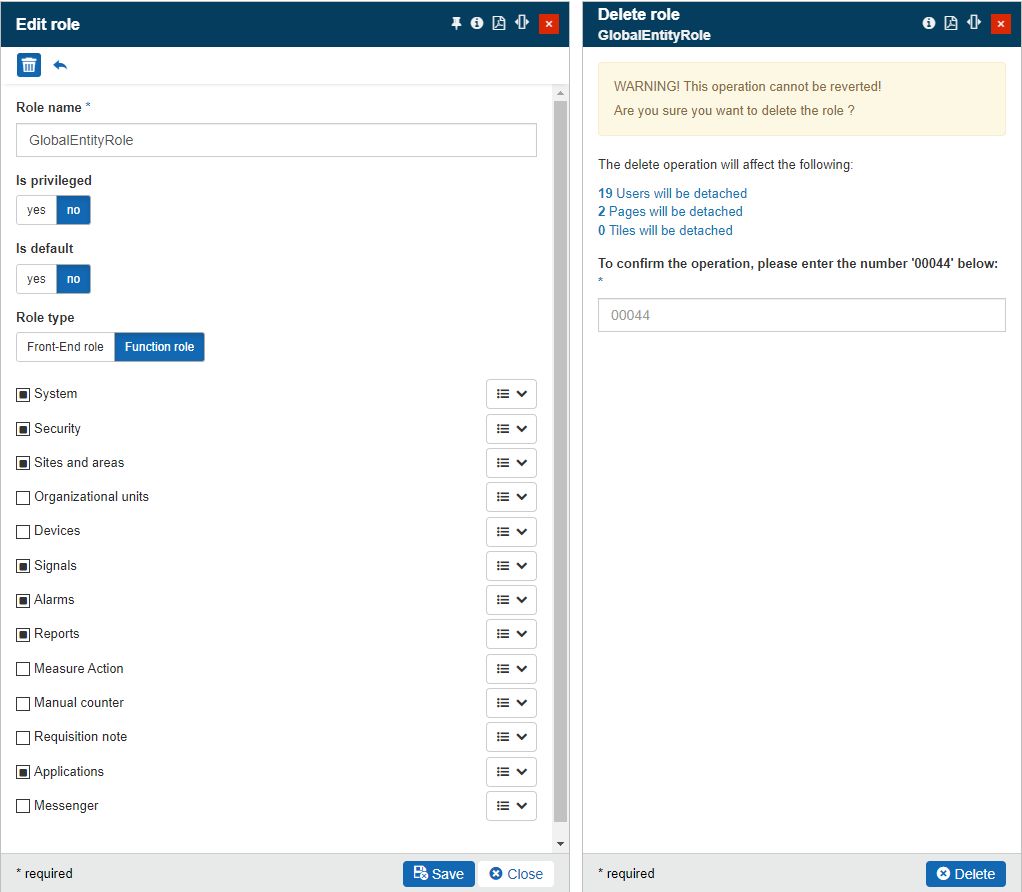Expand the Messenger permissions dropdown

(511, 806)
